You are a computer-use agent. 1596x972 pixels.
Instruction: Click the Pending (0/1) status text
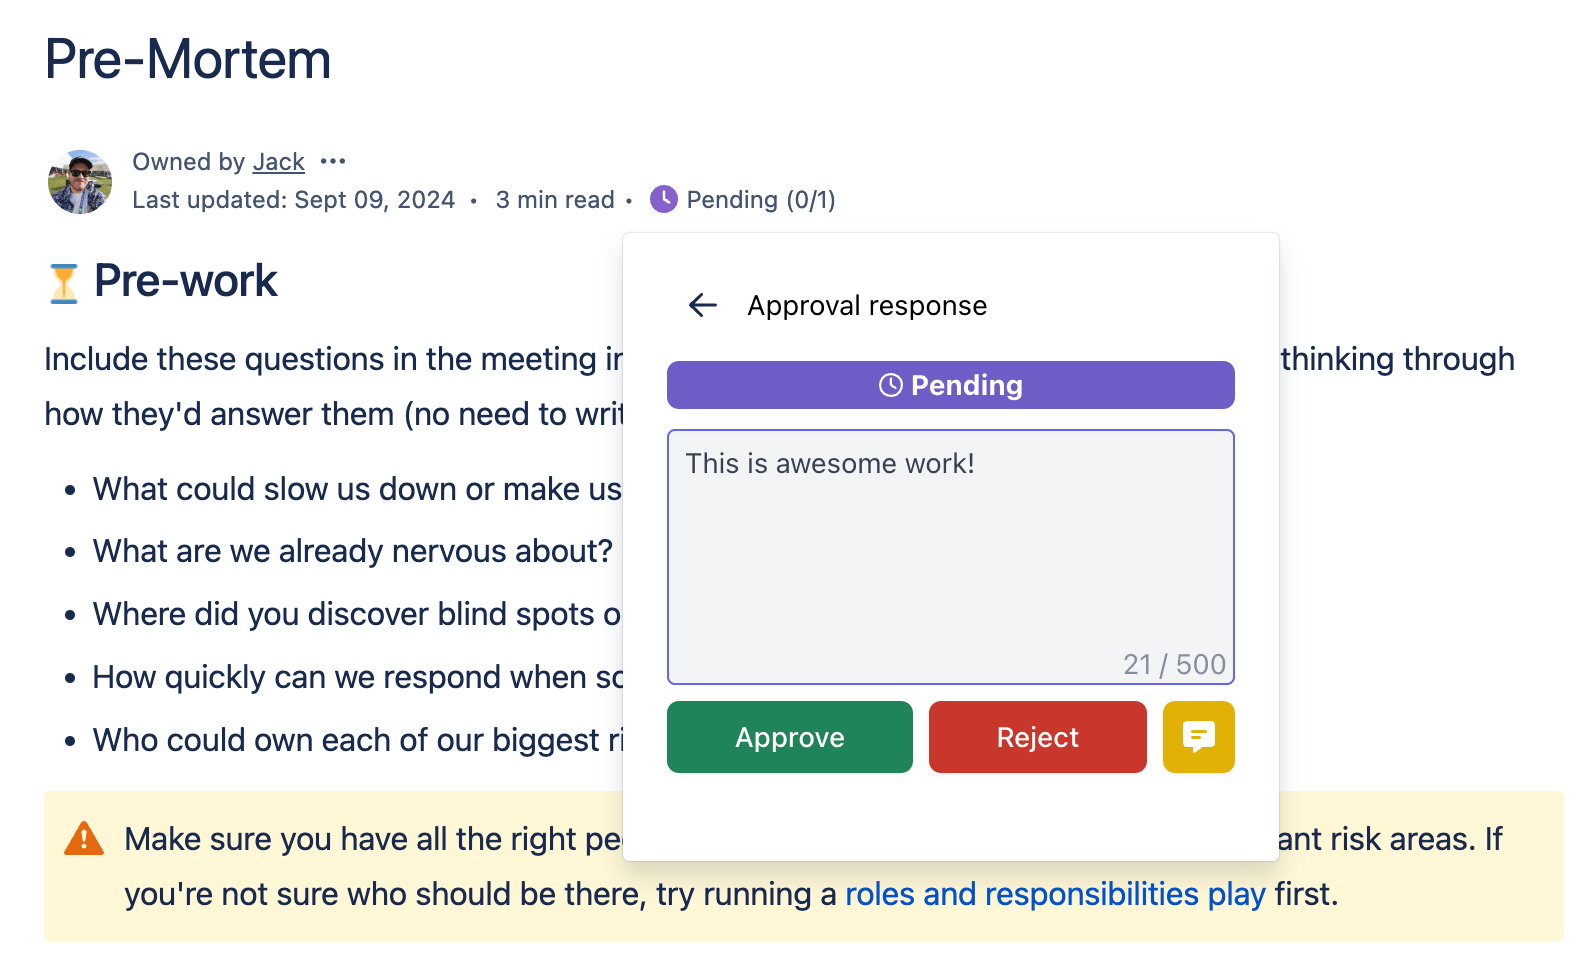[x=762, y=199]
